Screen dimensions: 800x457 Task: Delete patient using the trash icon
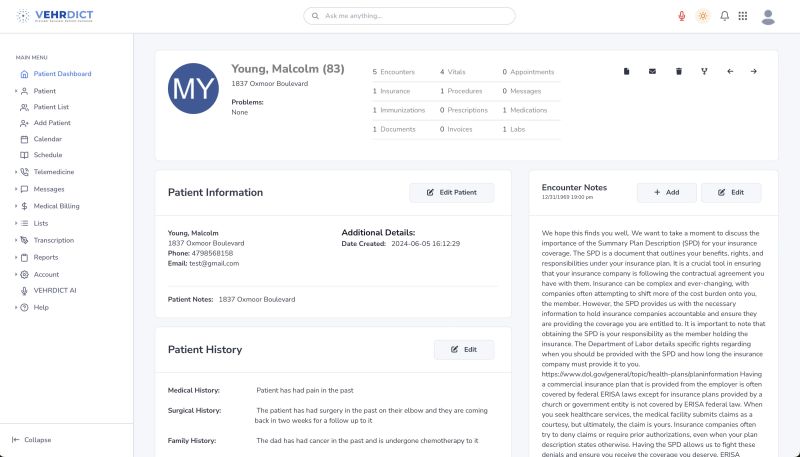coord(678,71)
